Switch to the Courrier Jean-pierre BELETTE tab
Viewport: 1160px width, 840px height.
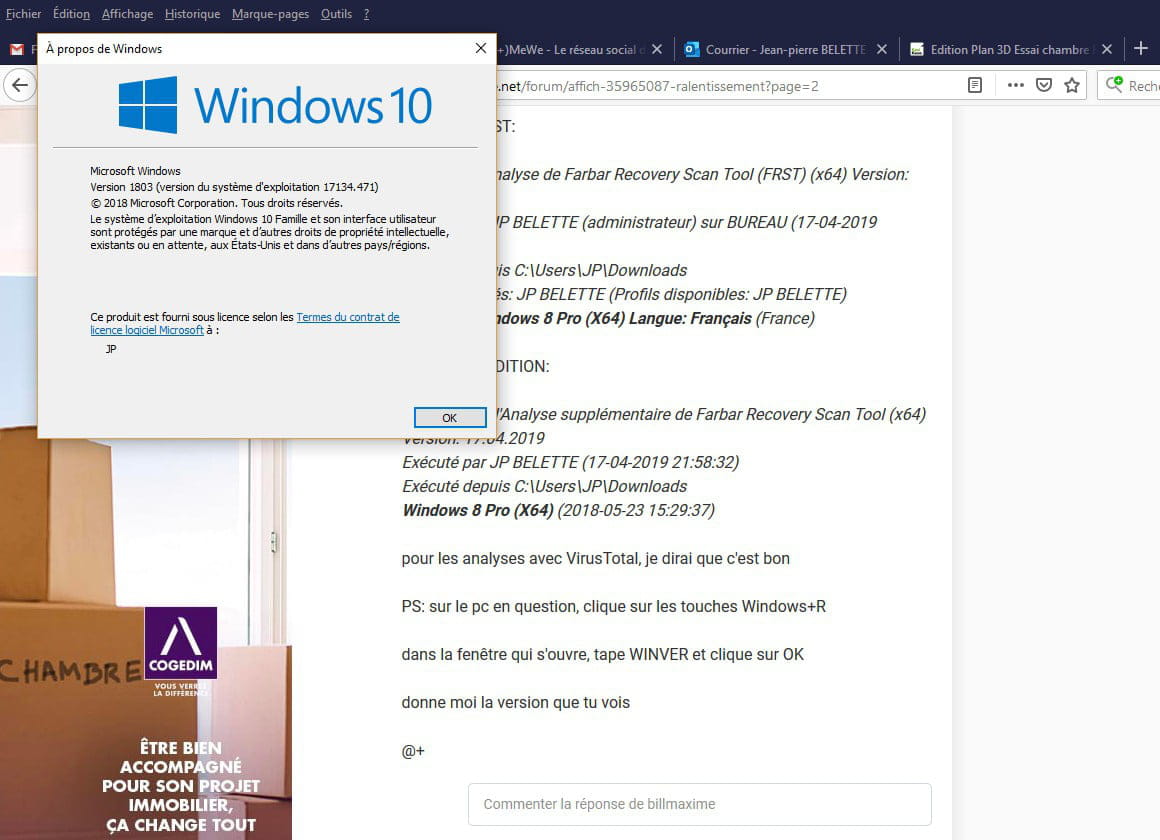(x=785, y=50)
